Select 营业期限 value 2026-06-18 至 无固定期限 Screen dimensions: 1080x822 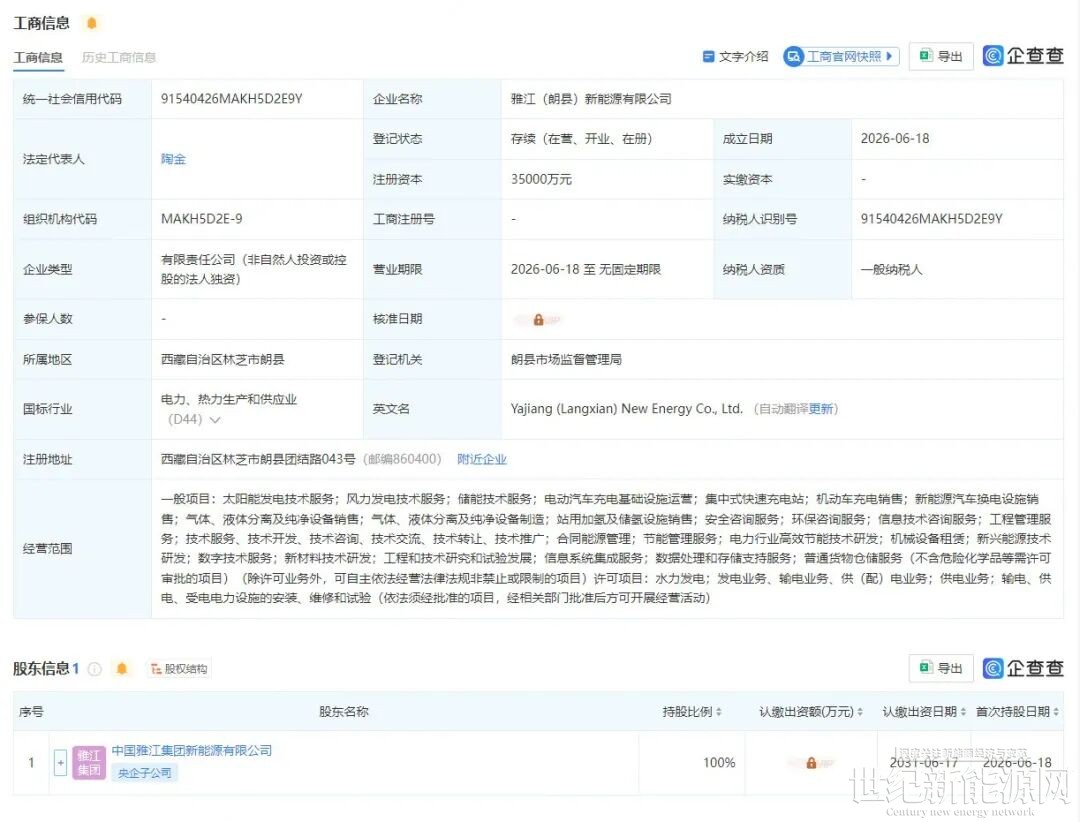[585, 269]
